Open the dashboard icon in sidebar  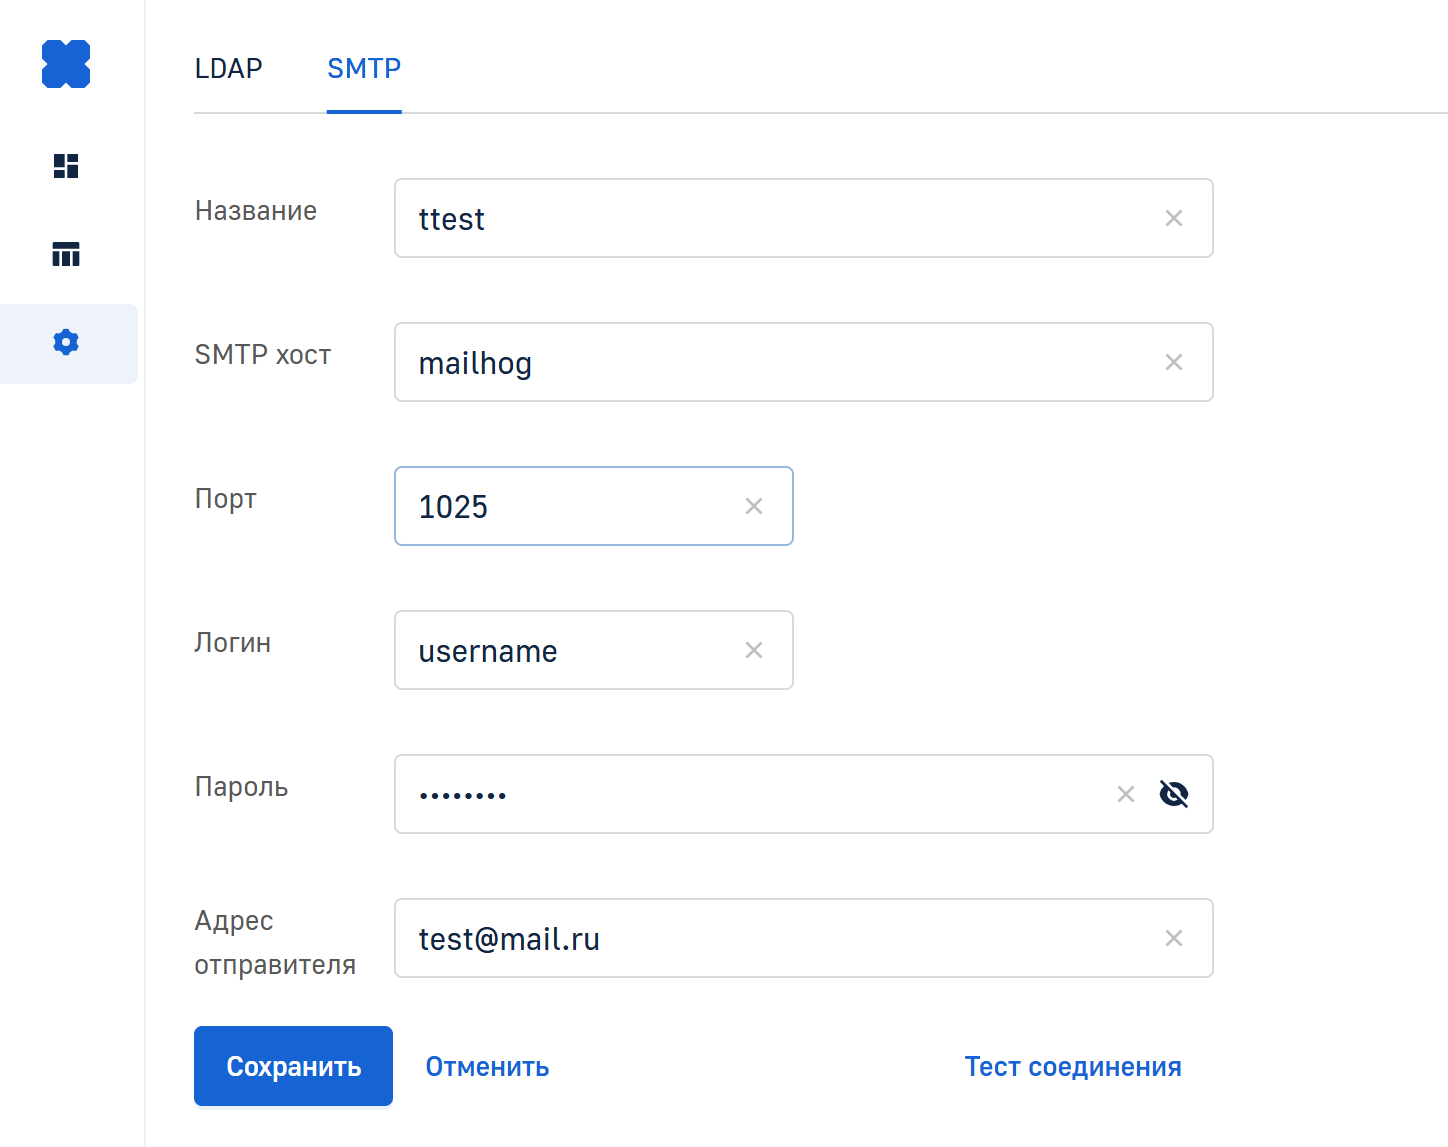pyautogui.click(x=66, y=166)
